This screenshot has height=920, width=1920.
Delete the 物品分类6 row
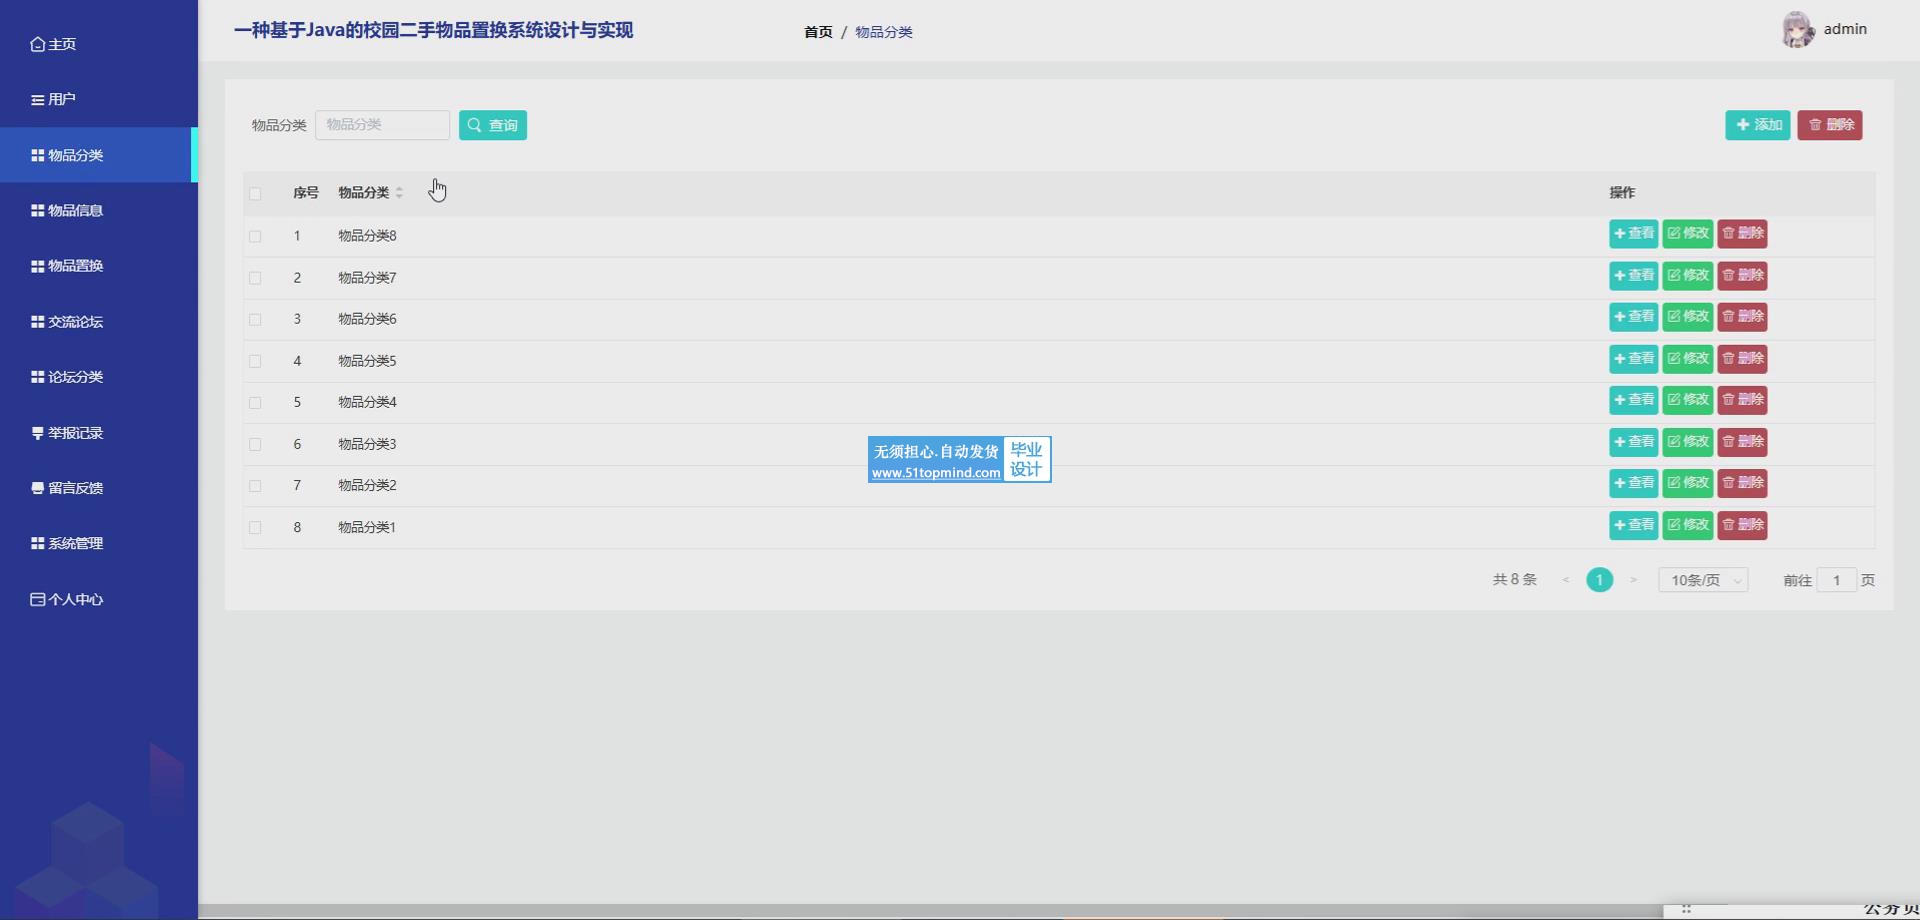pos(1742,317)
